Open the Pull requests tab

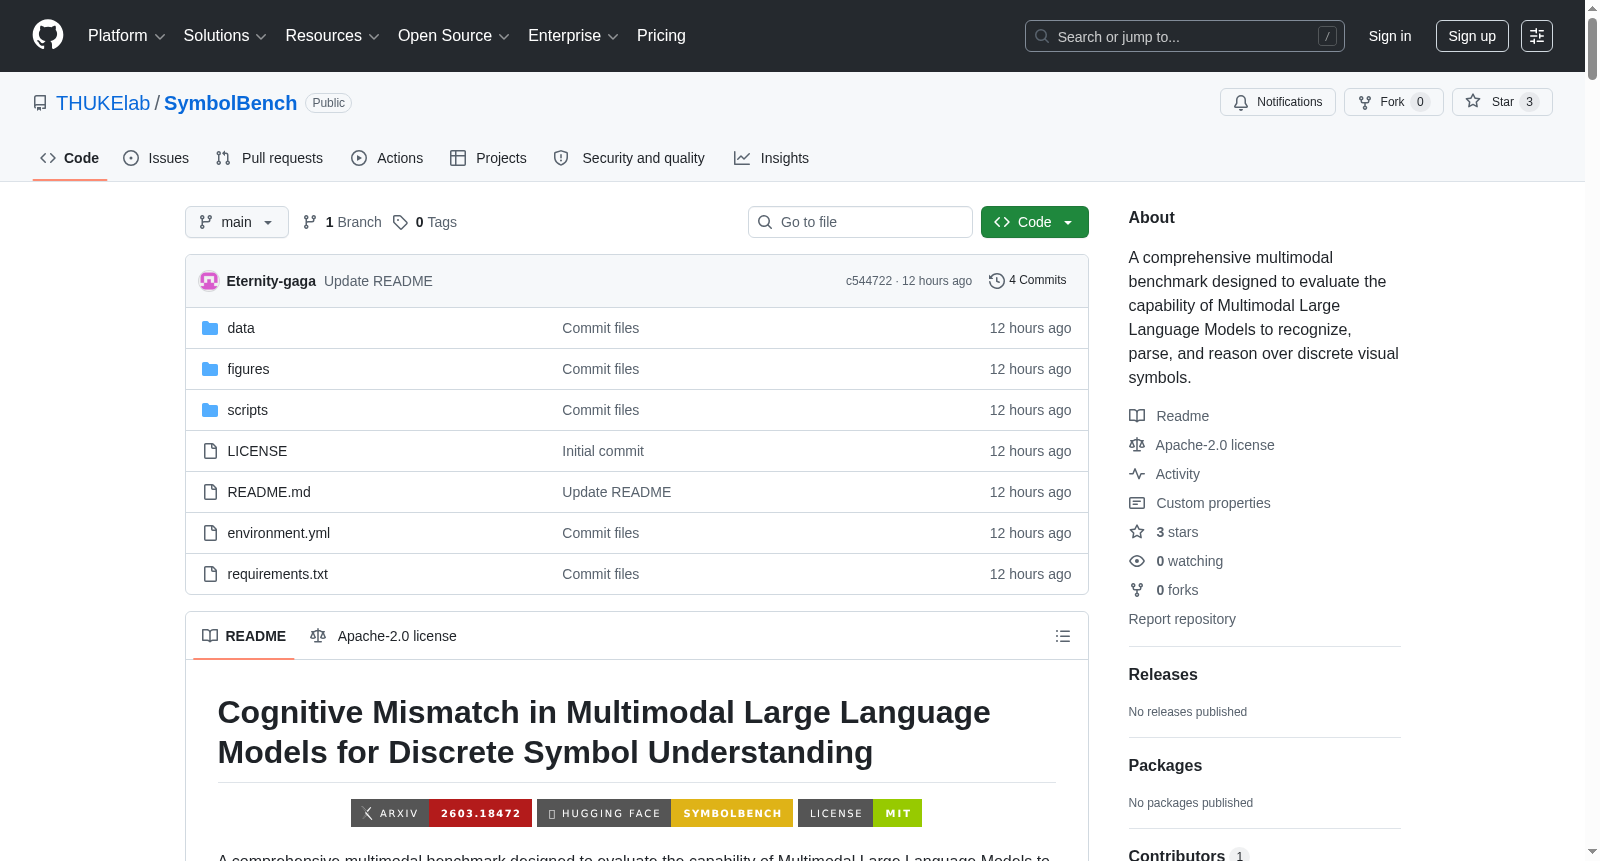(x=269, y=158)
